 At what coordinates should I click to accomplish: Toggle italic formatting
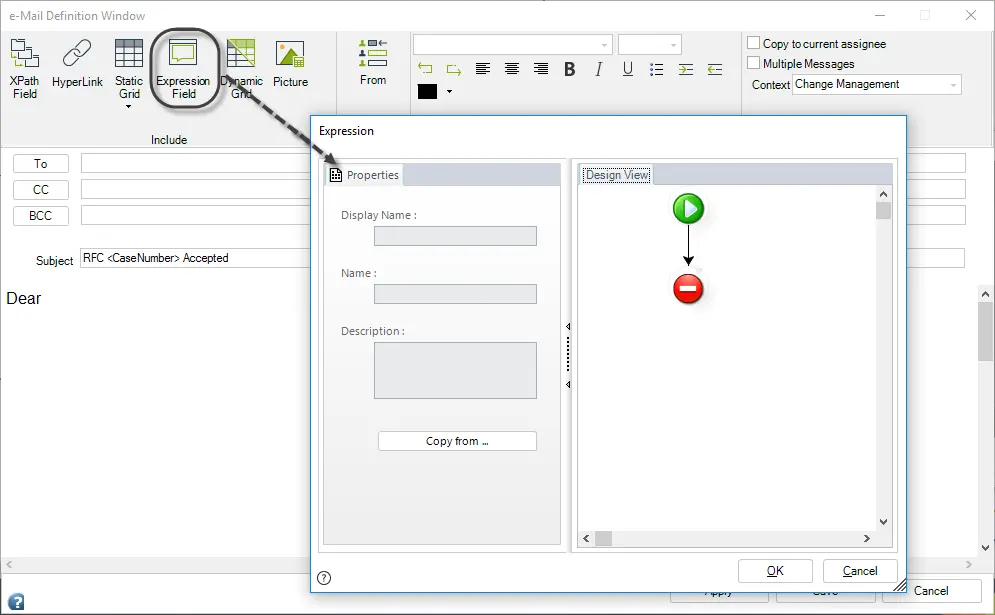(598, 69)
